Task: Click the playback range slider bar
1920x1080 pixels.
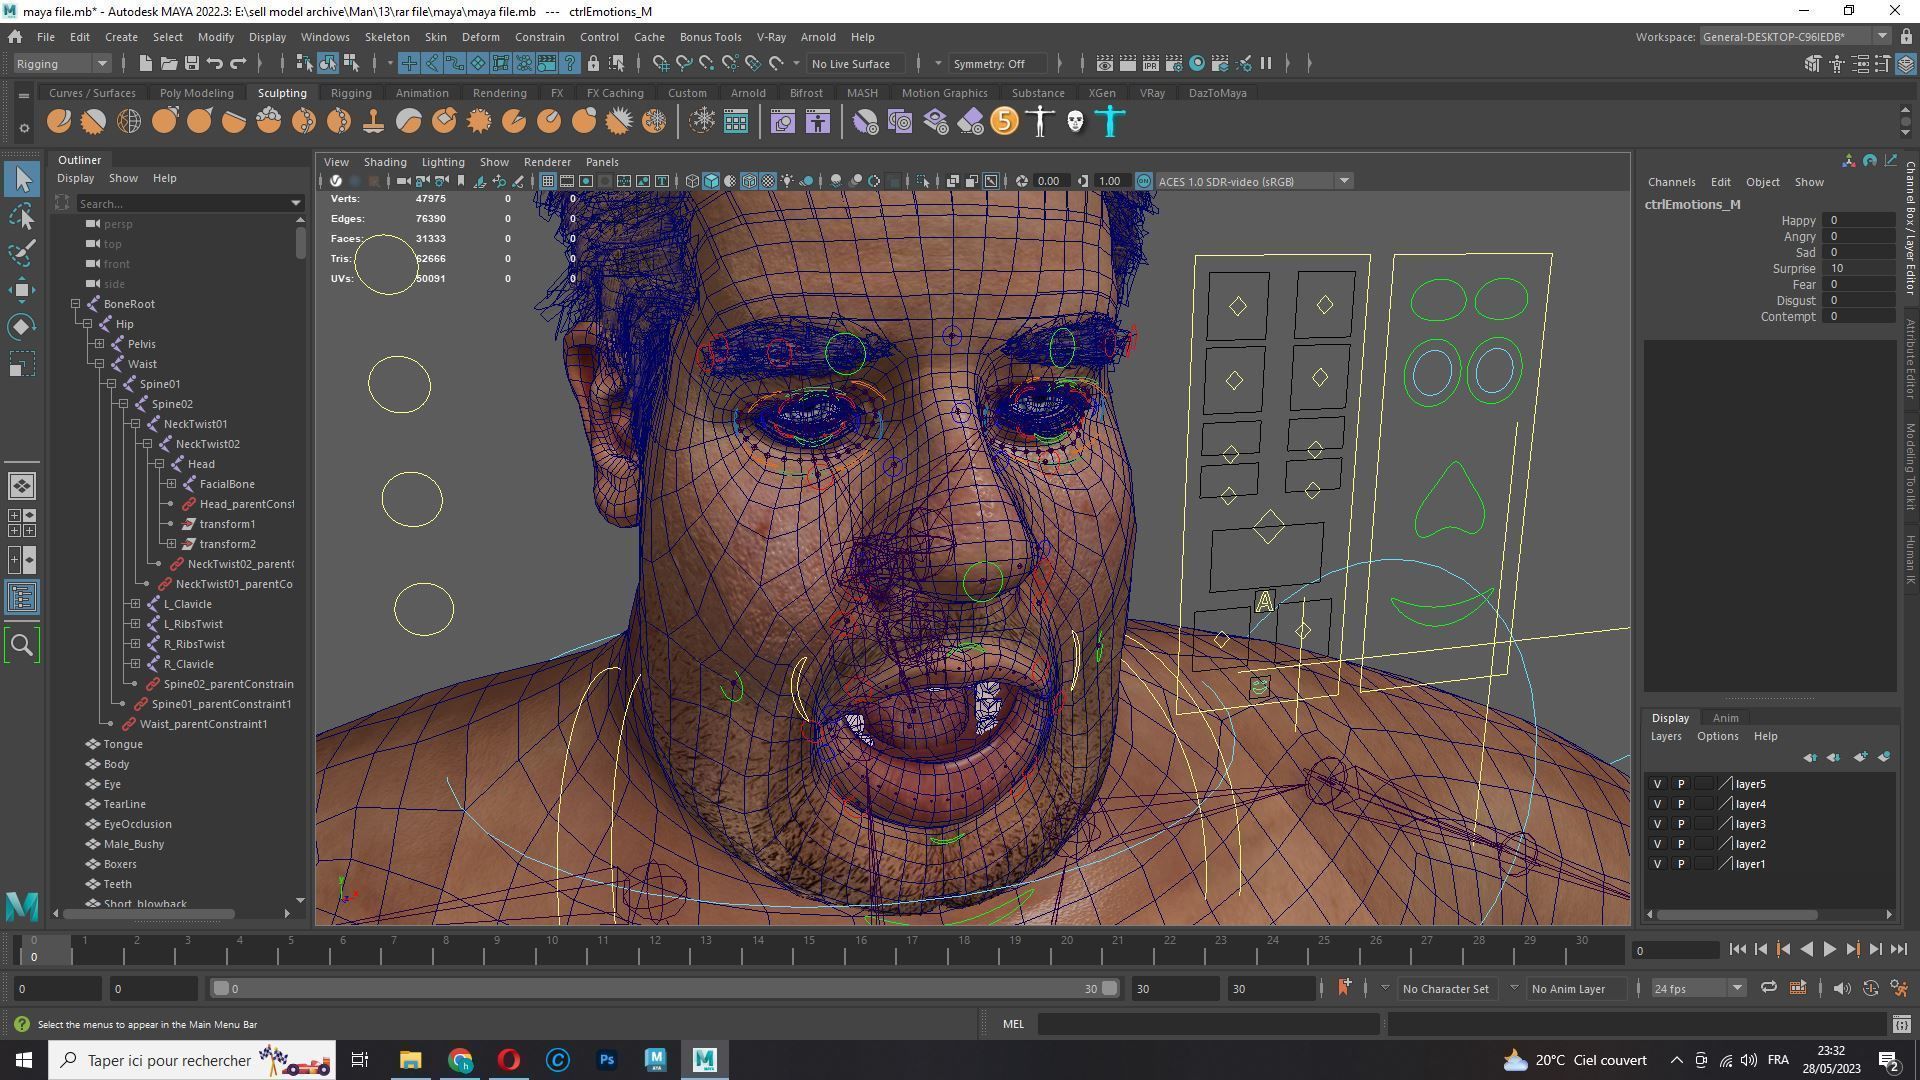Action: tap(664, 988)
